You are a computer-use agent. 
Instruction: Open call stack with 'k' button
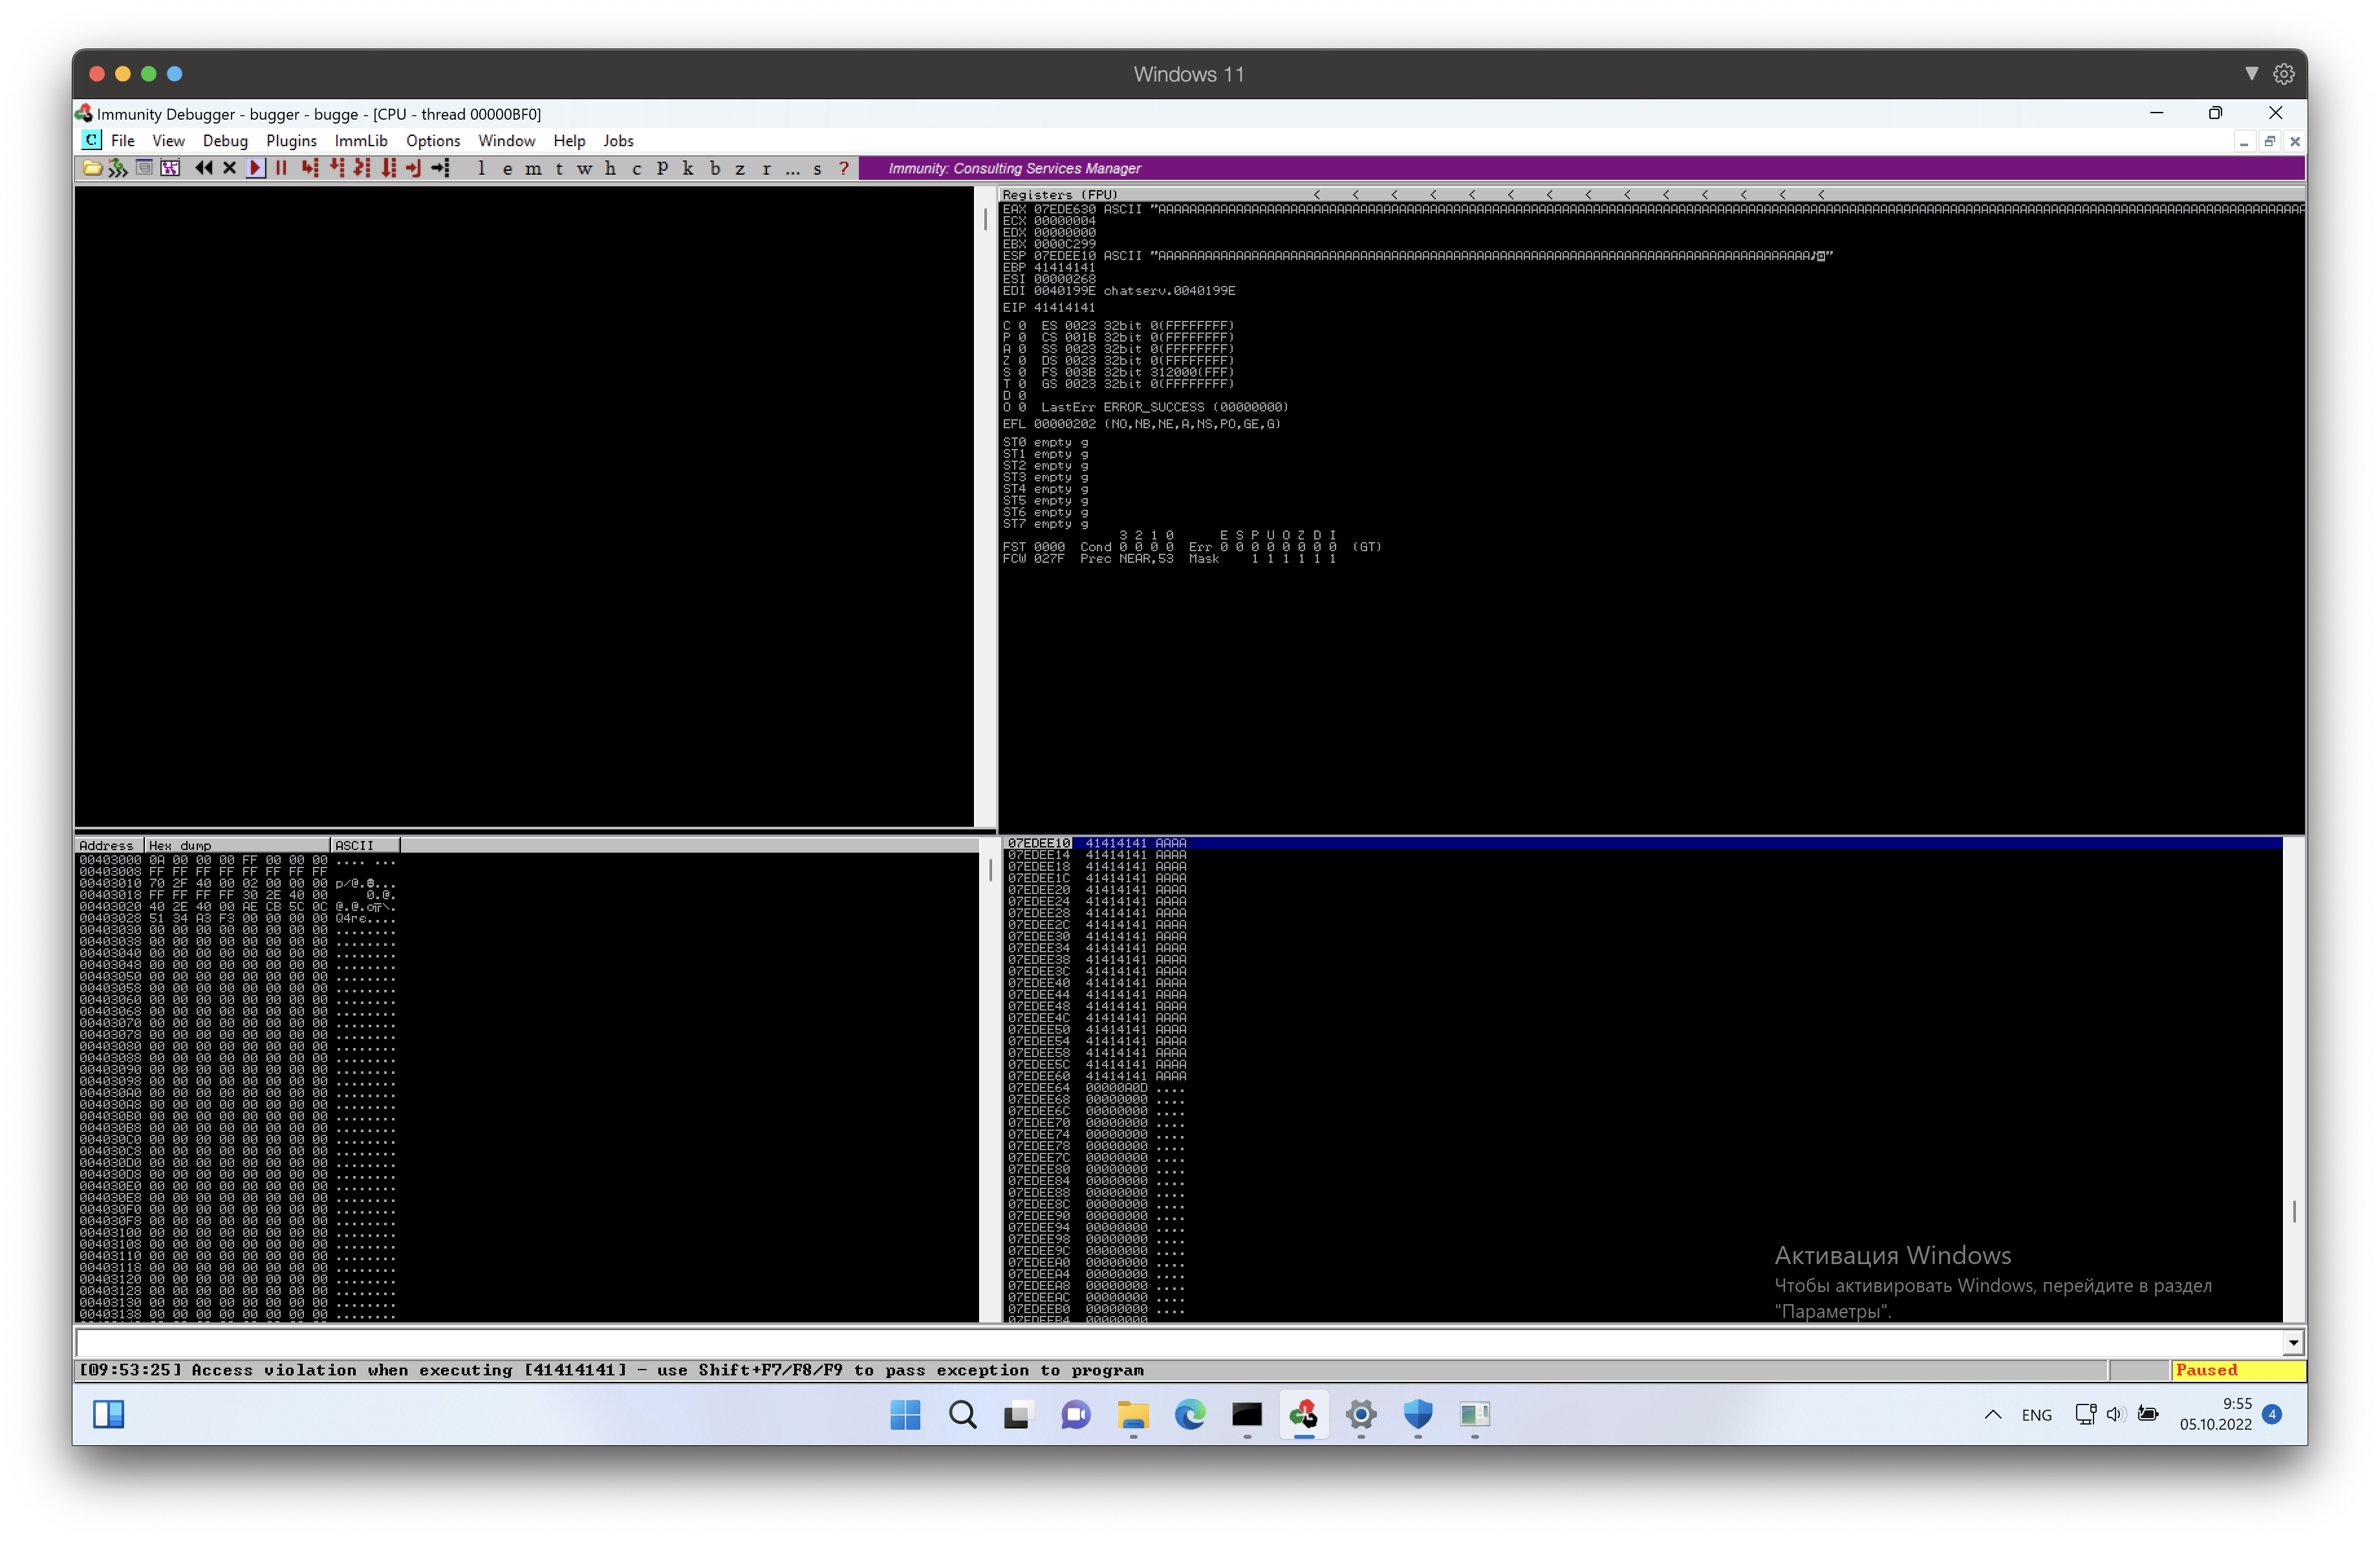pyautogui.click(x=688, y=168)
